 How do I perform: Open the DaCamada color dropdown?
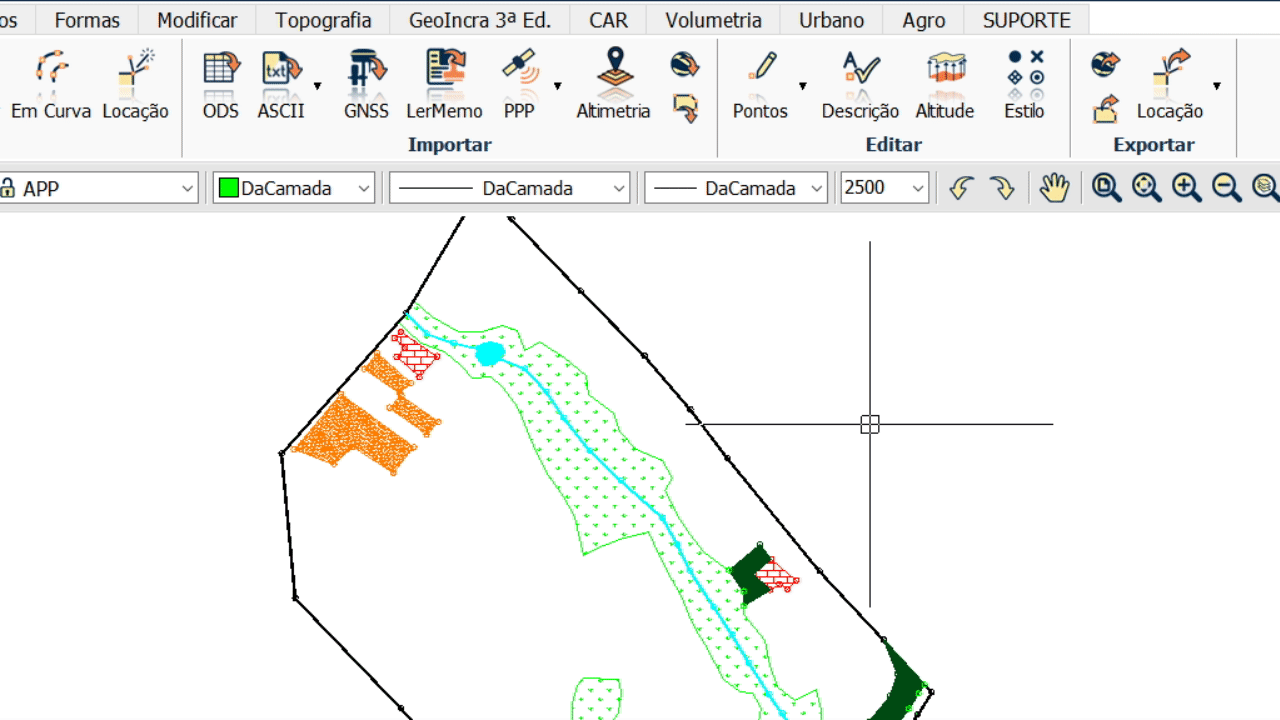coord(364,188)
